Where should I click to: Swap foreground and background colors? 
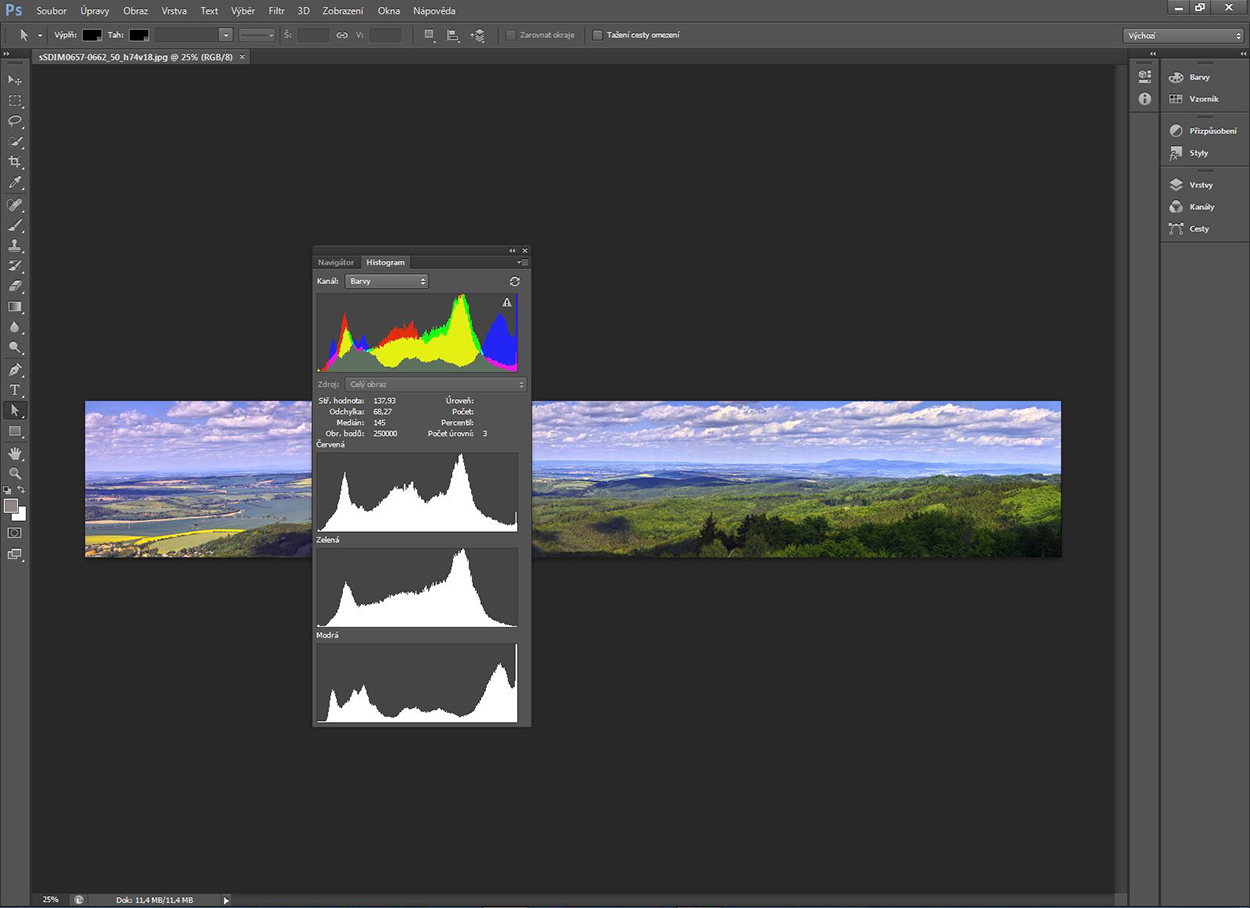[x=22, y=490]
